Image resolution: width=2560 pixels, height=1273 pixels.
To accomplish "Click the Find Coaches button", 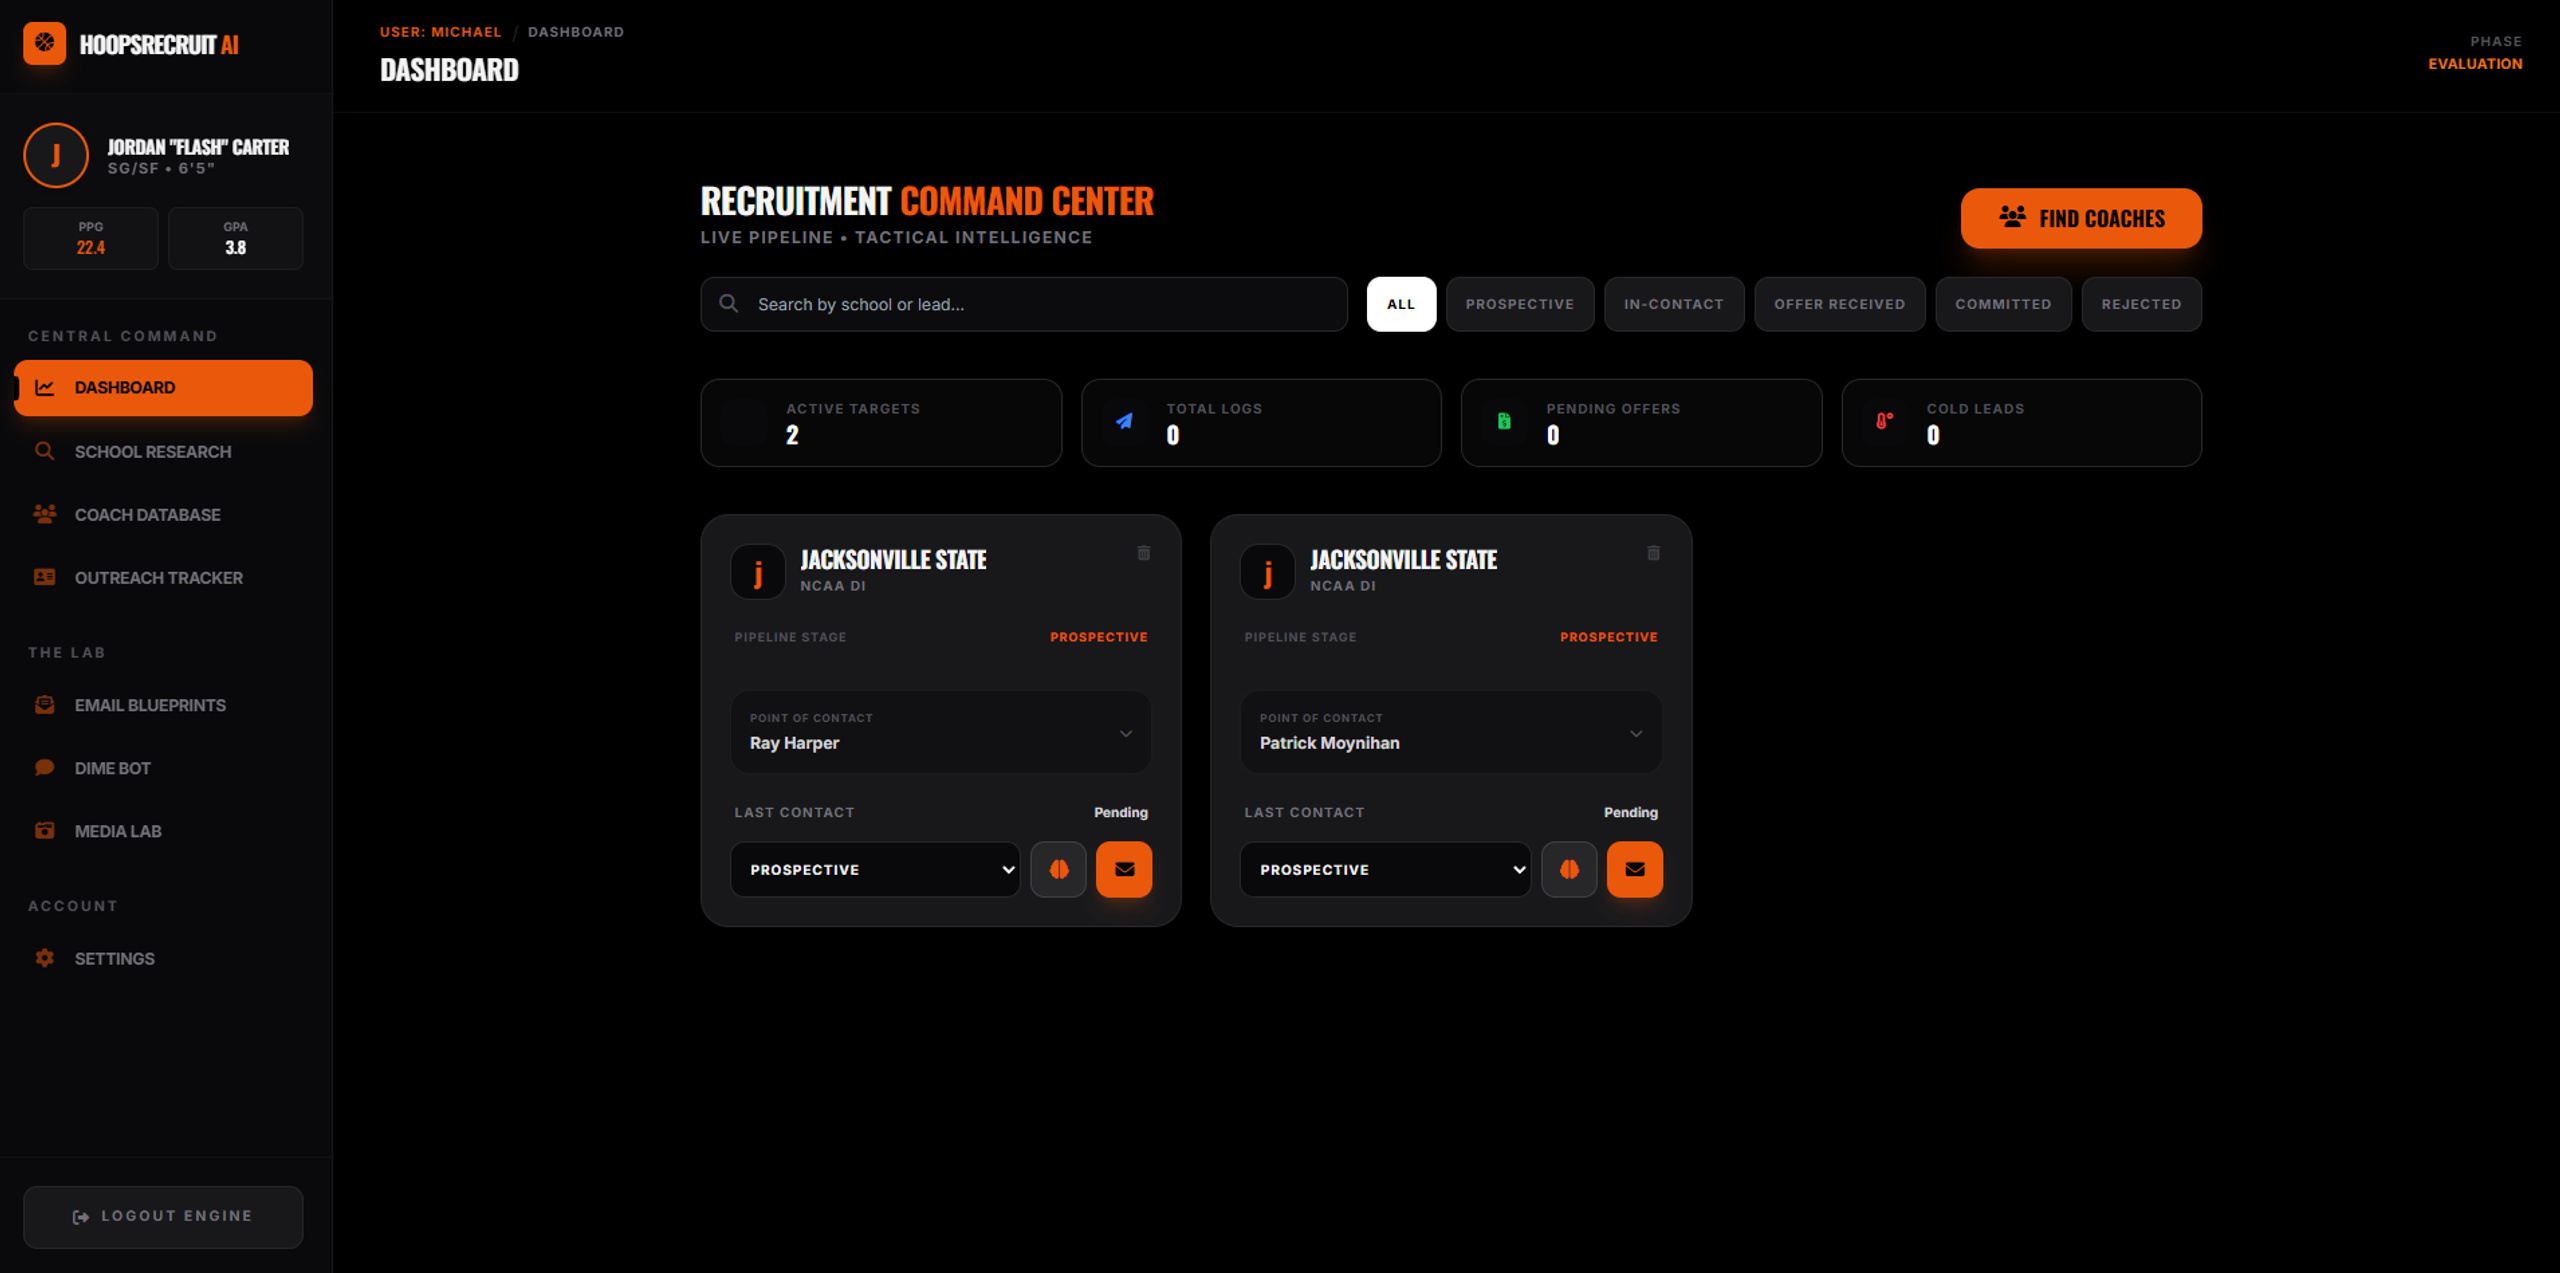I will pos(2080,218).
